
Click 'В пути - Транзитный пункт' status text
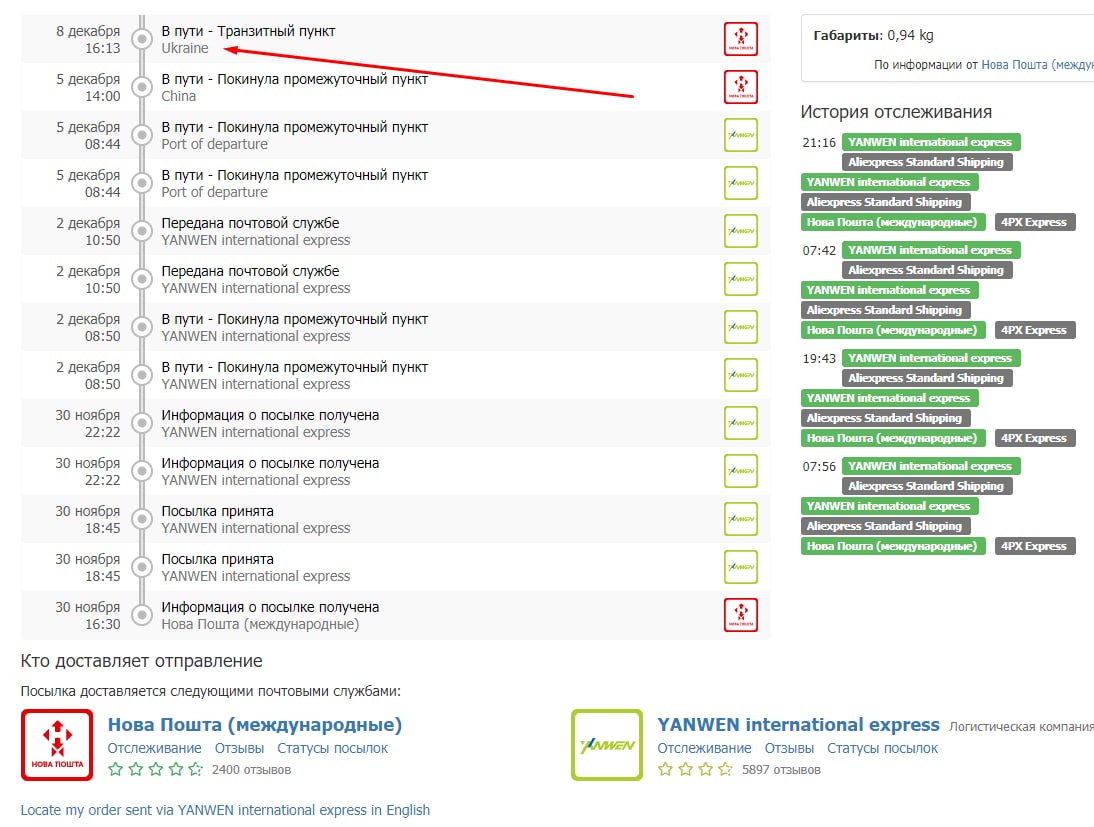[248, 31]
